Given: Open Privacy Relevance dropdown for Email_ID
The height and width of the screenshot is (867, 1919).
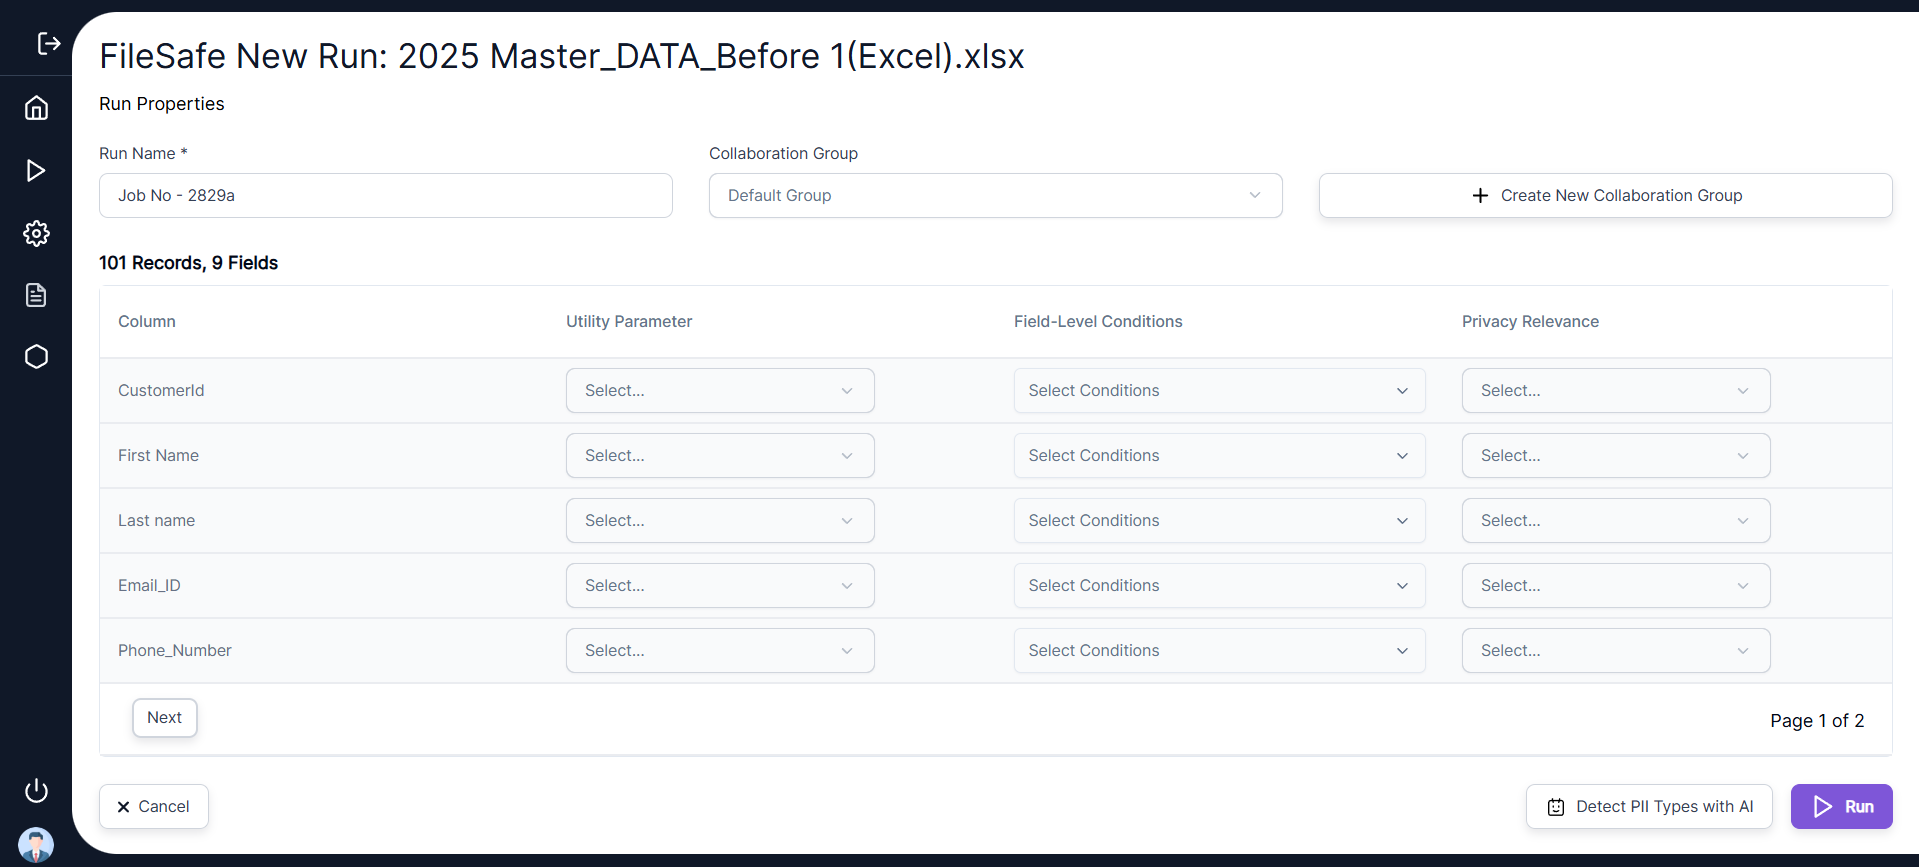Looking at the screenshot, I should pyautogui.click(x=1615, y=586).
